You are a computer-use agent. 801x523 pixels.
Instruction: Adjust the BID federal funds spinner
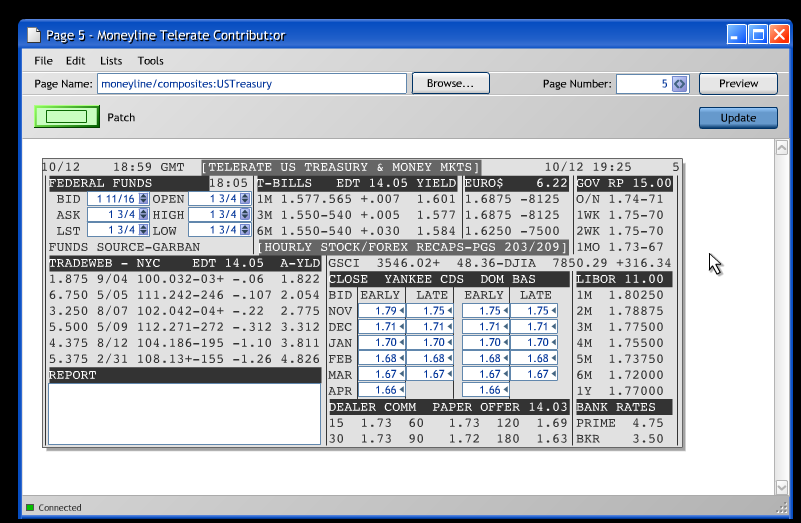(144, 199)
